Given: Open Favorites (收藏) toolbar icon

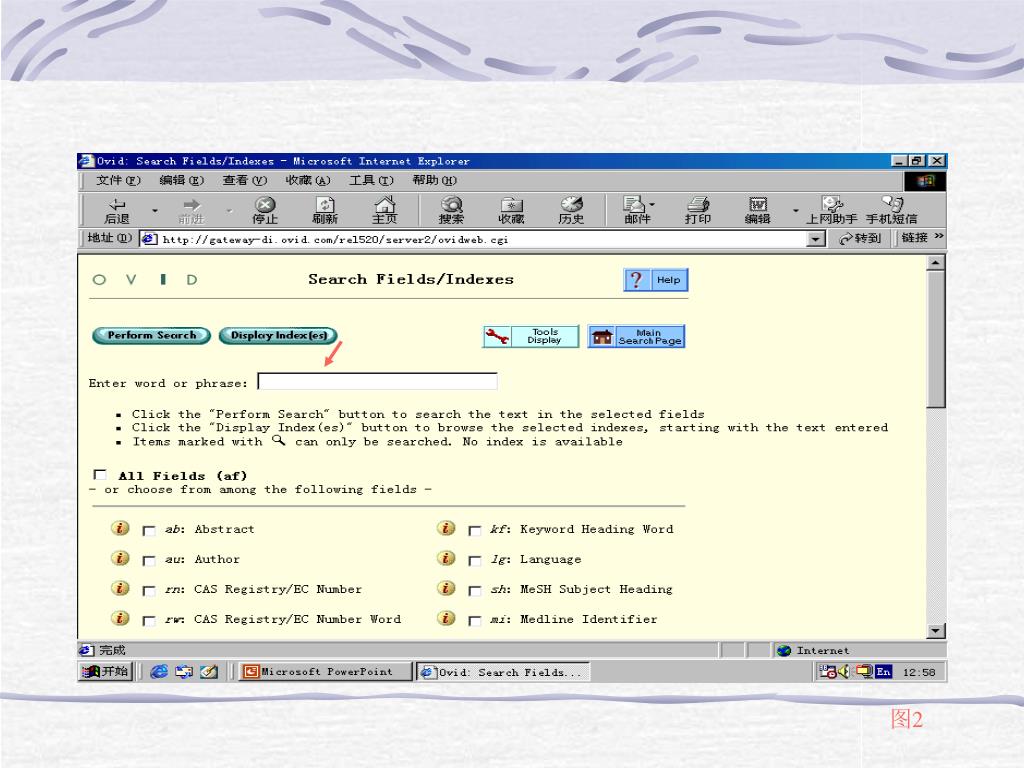Looking at the screenshot, I should 511,210.
